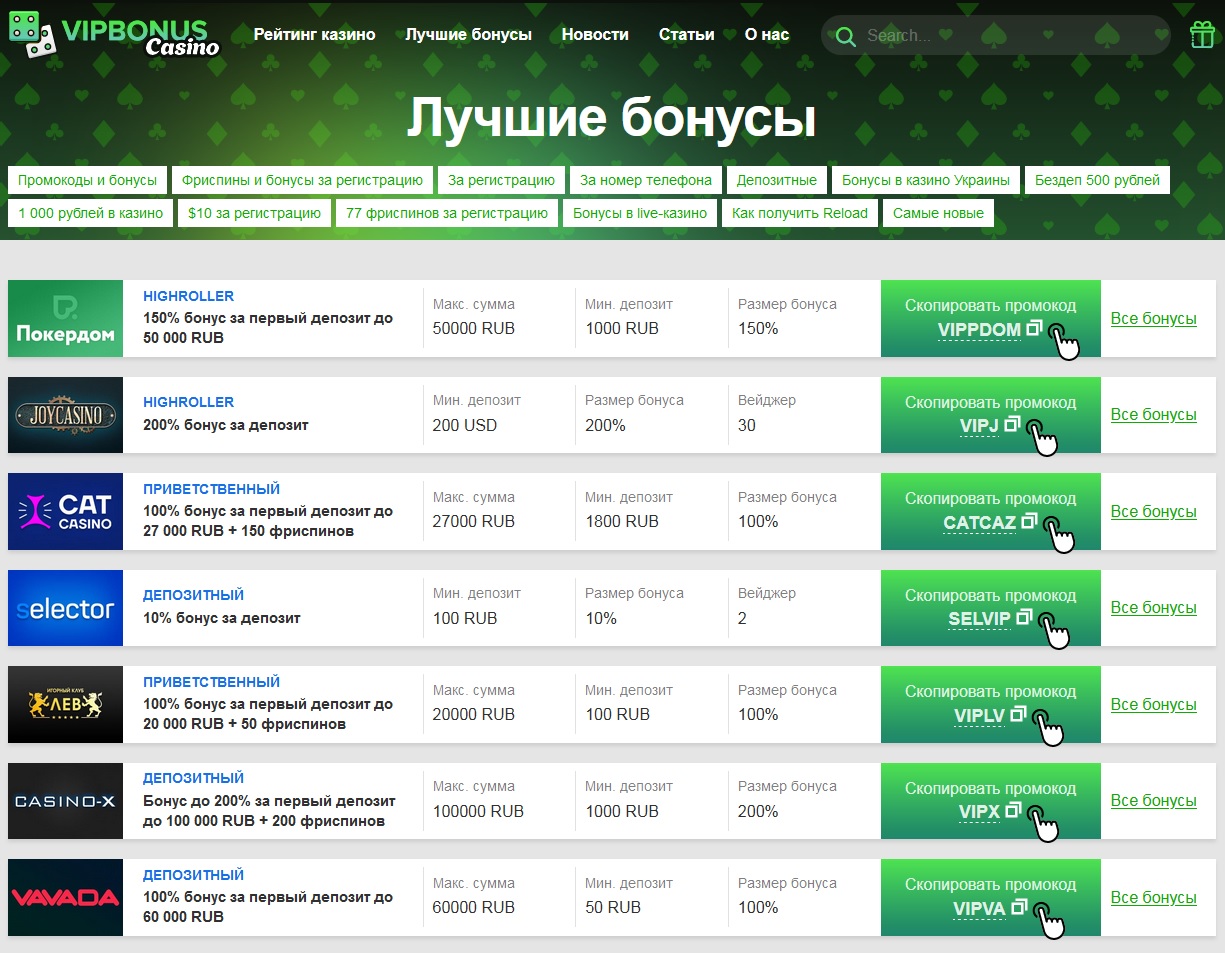
Task: Open the Лев casino logo
Action: [65, 704]
